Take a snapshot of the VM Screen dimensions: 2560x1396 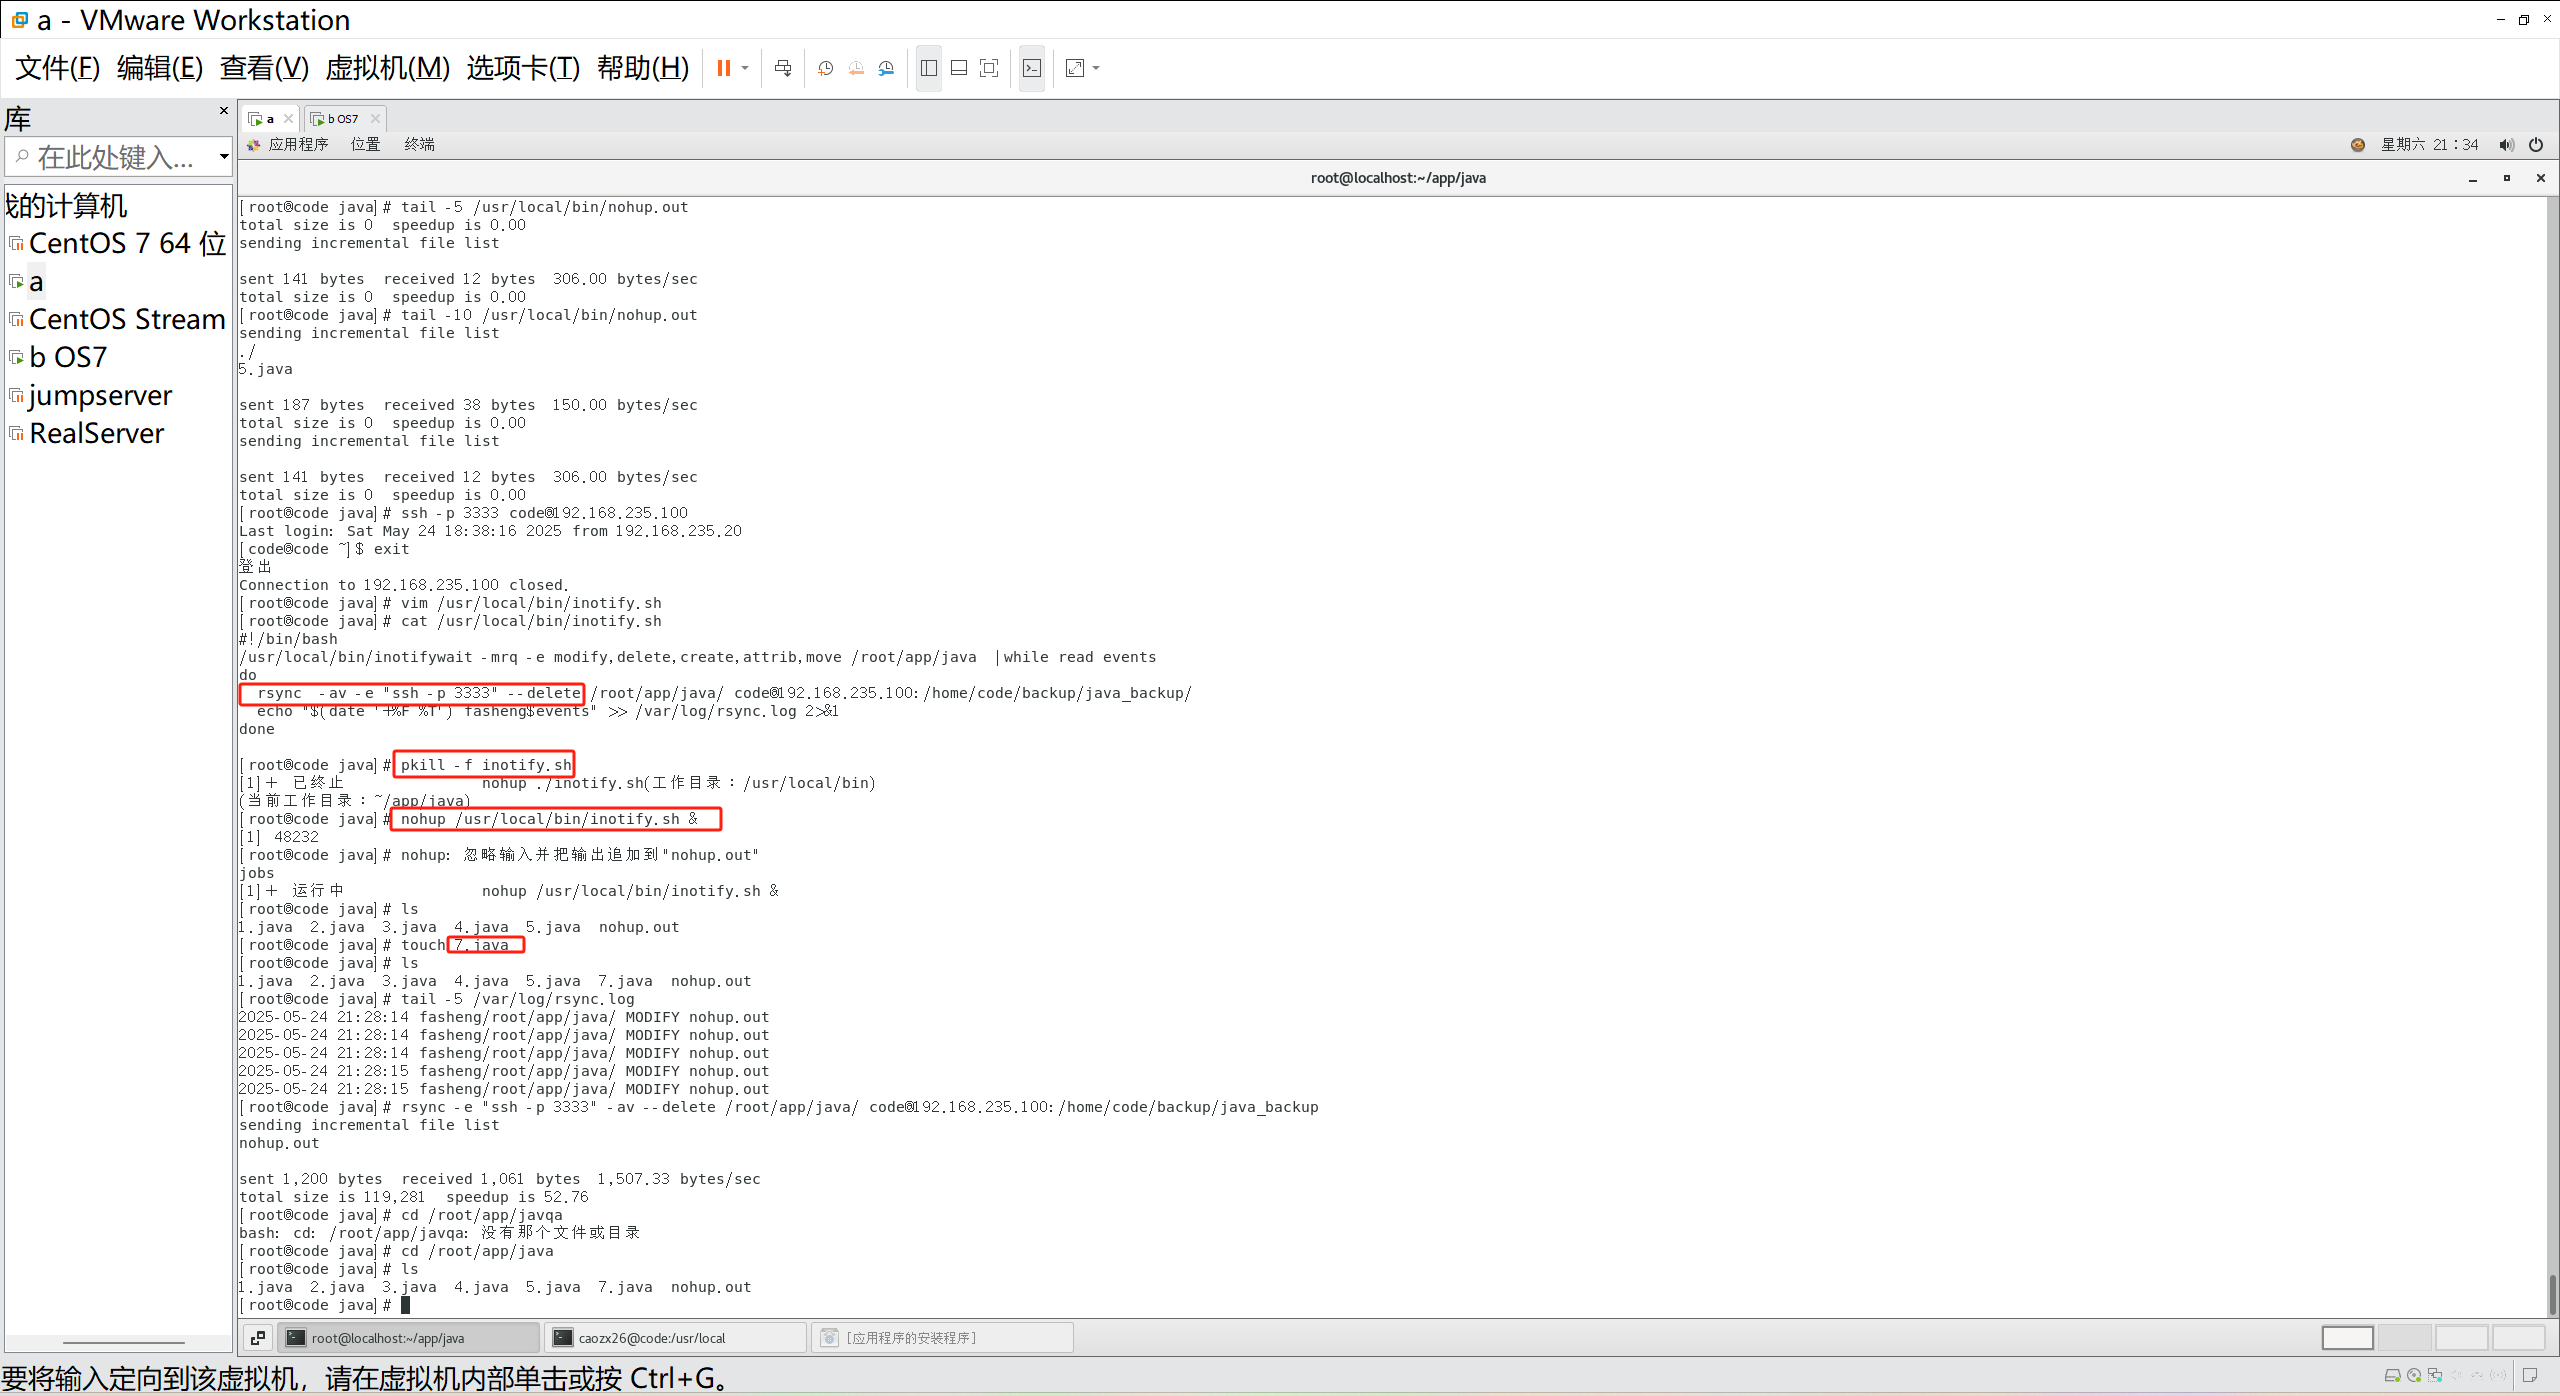[825, 68]
